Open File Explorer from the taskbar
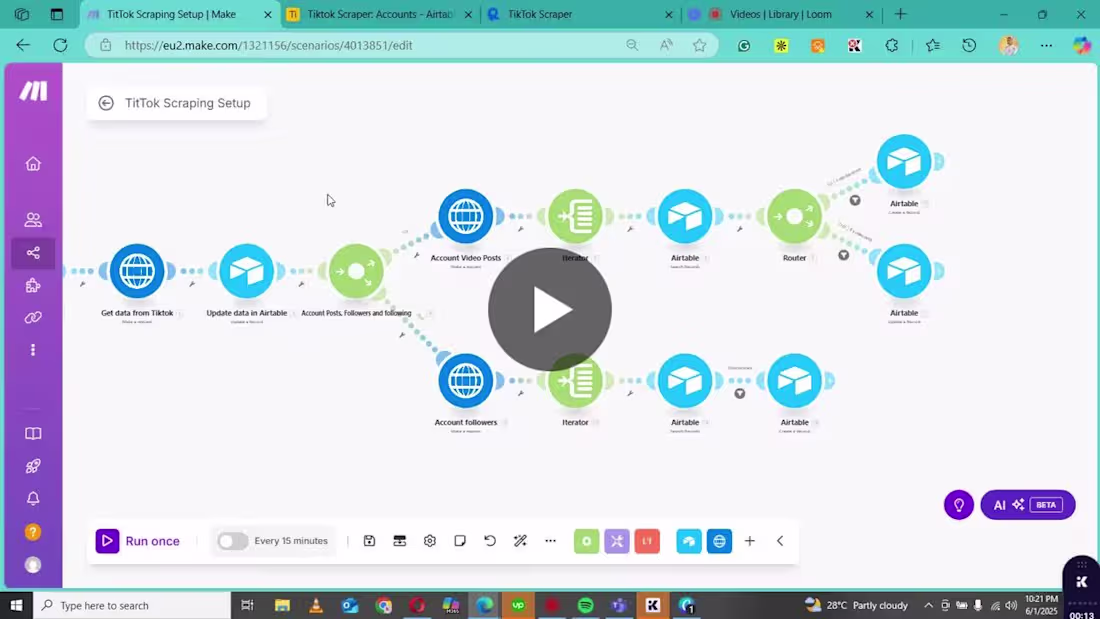 click(282, 605)
